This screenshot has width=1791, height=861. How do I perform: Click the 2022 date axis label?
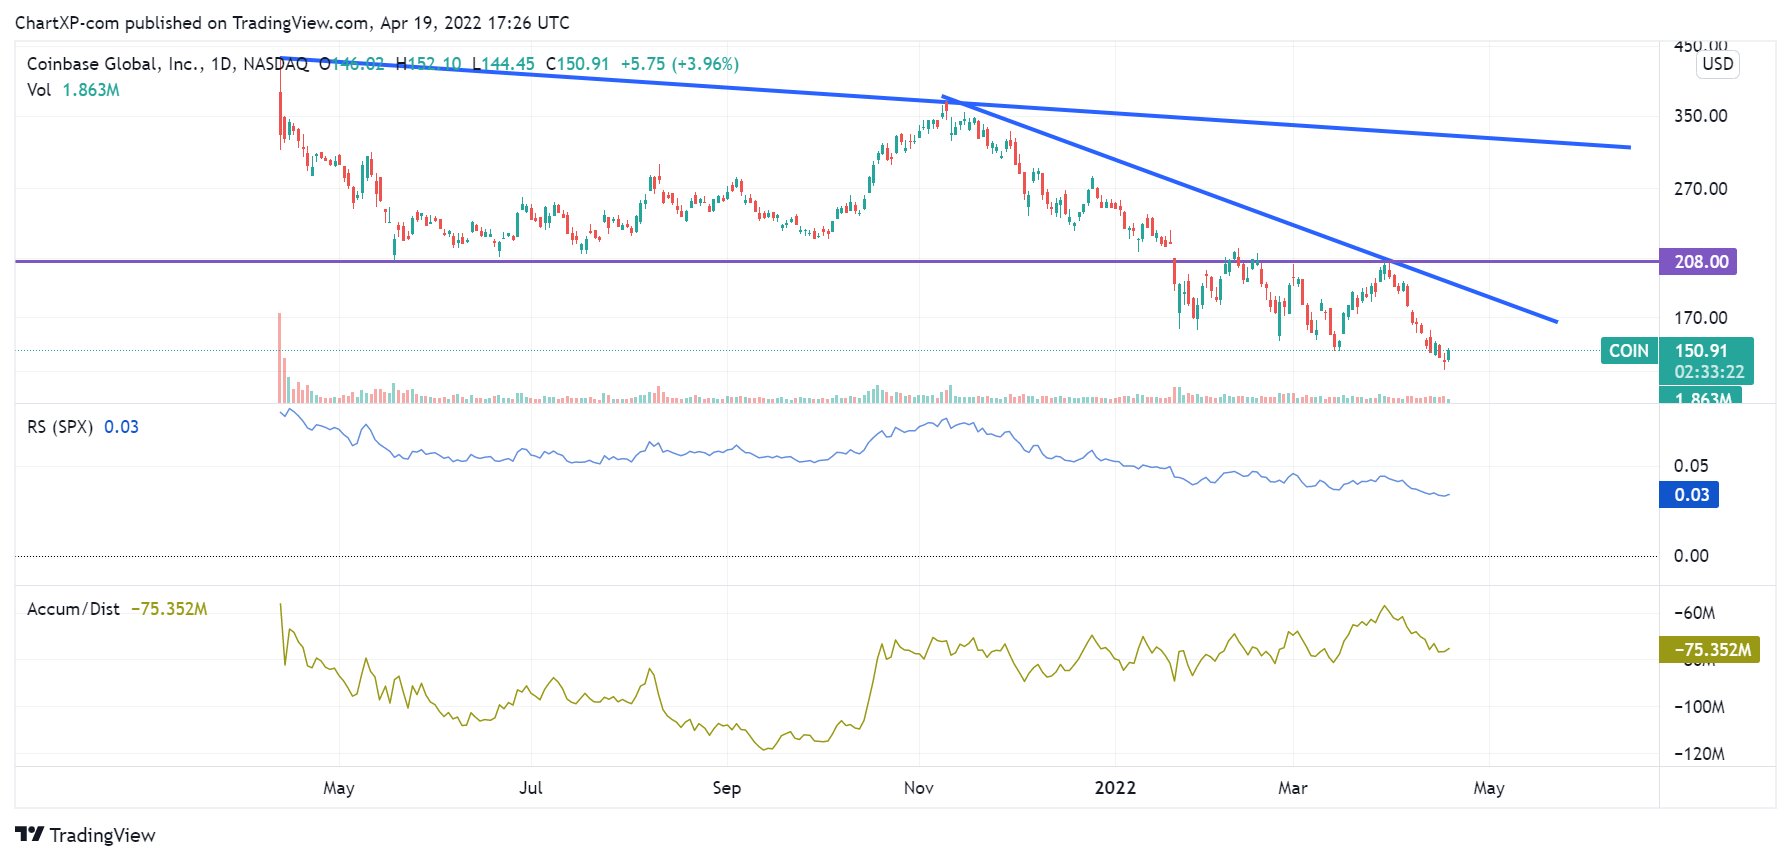[x=1115, y=788]
